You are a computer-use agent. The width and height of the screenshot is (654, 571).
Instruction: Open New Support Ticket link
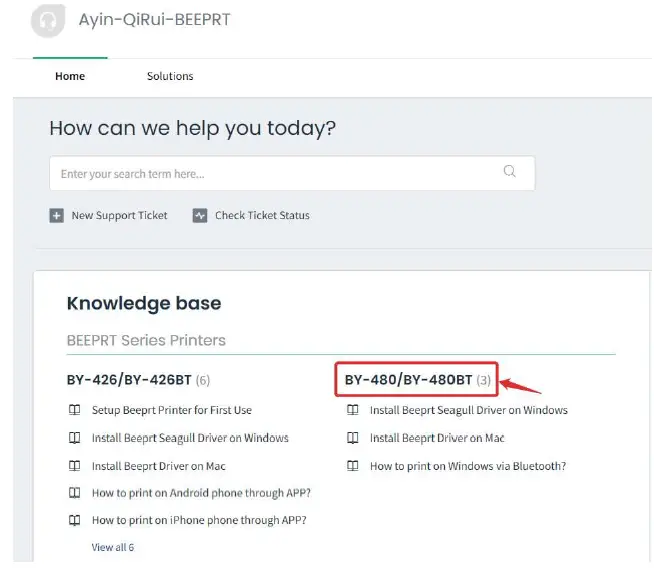(x=119, y=215)
